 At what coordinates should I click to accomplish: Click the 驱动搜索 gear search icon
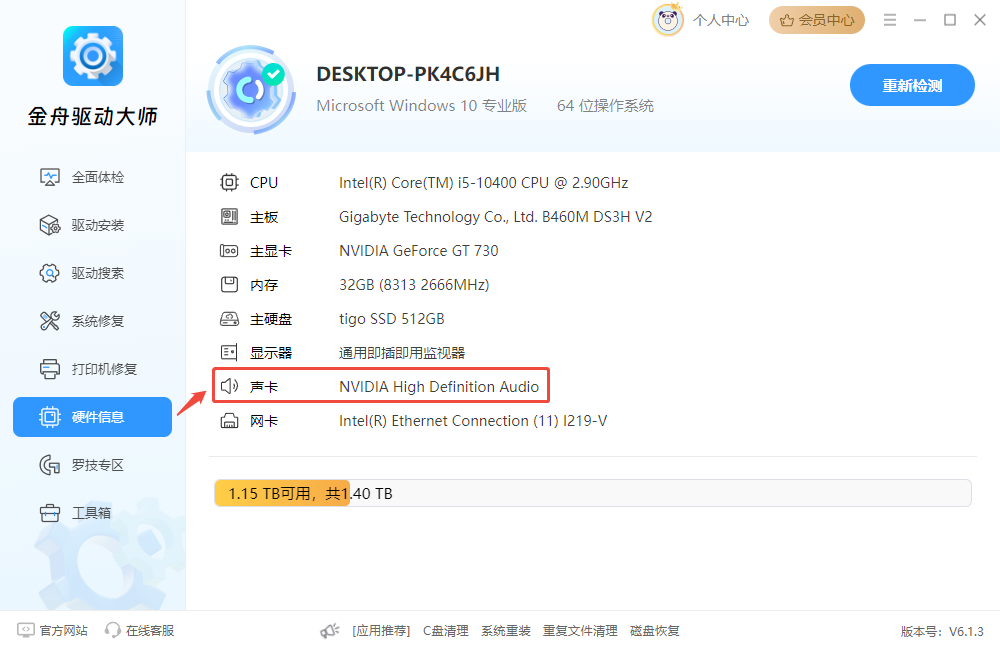click(x=50, y=273)
